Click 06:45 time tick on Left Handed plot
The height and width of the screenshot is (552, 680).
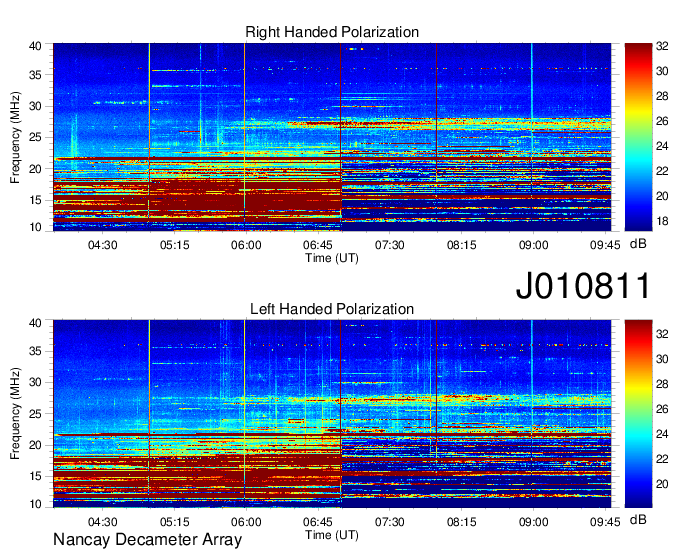317,522
